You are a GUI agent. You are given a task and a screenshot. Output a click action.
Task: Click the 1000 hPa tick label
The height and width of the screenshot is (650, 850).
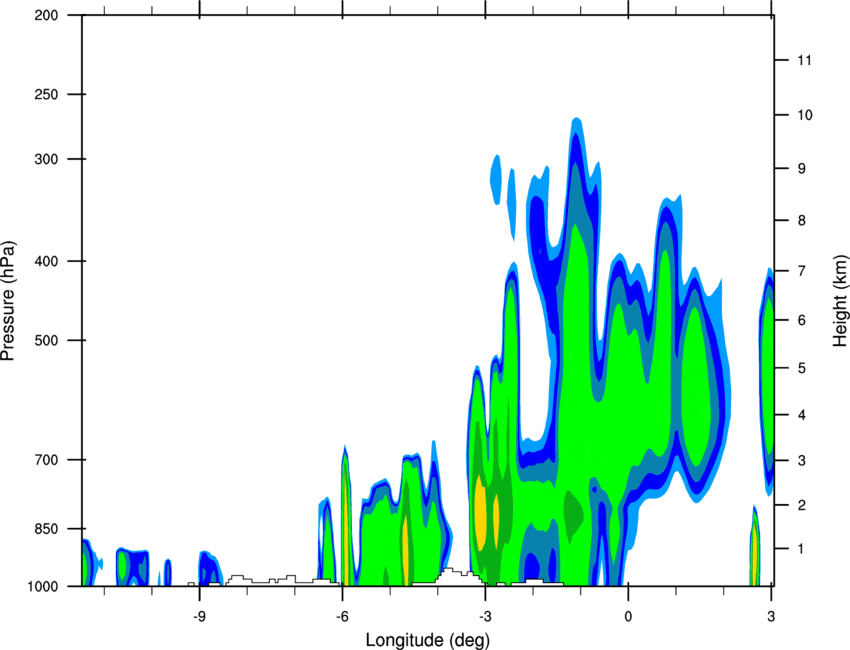point(43,587)
